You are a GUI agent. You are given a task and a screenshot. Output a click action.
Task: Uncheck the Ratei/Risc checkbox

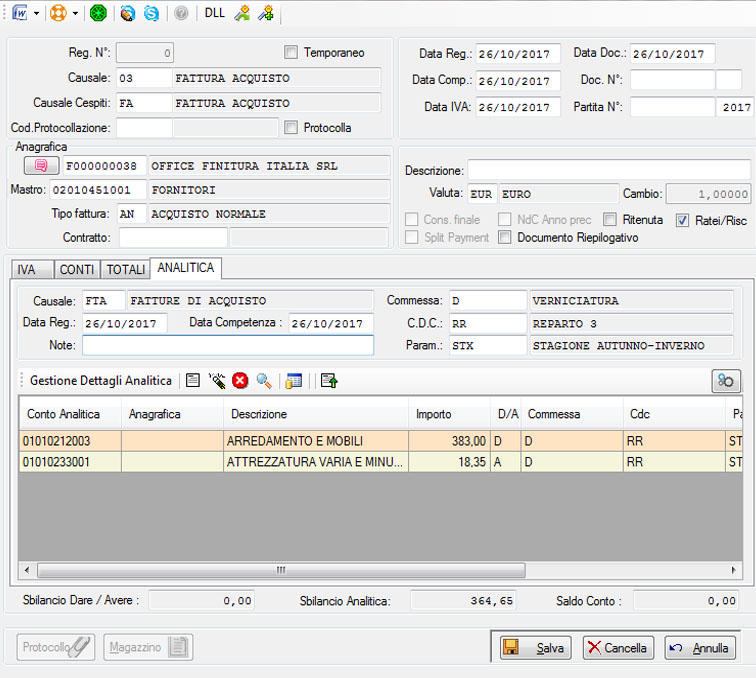tap(682, 220)
